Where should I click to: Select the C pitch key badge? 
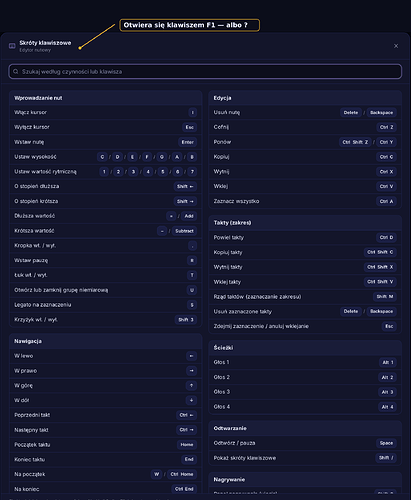coord(102,157)
